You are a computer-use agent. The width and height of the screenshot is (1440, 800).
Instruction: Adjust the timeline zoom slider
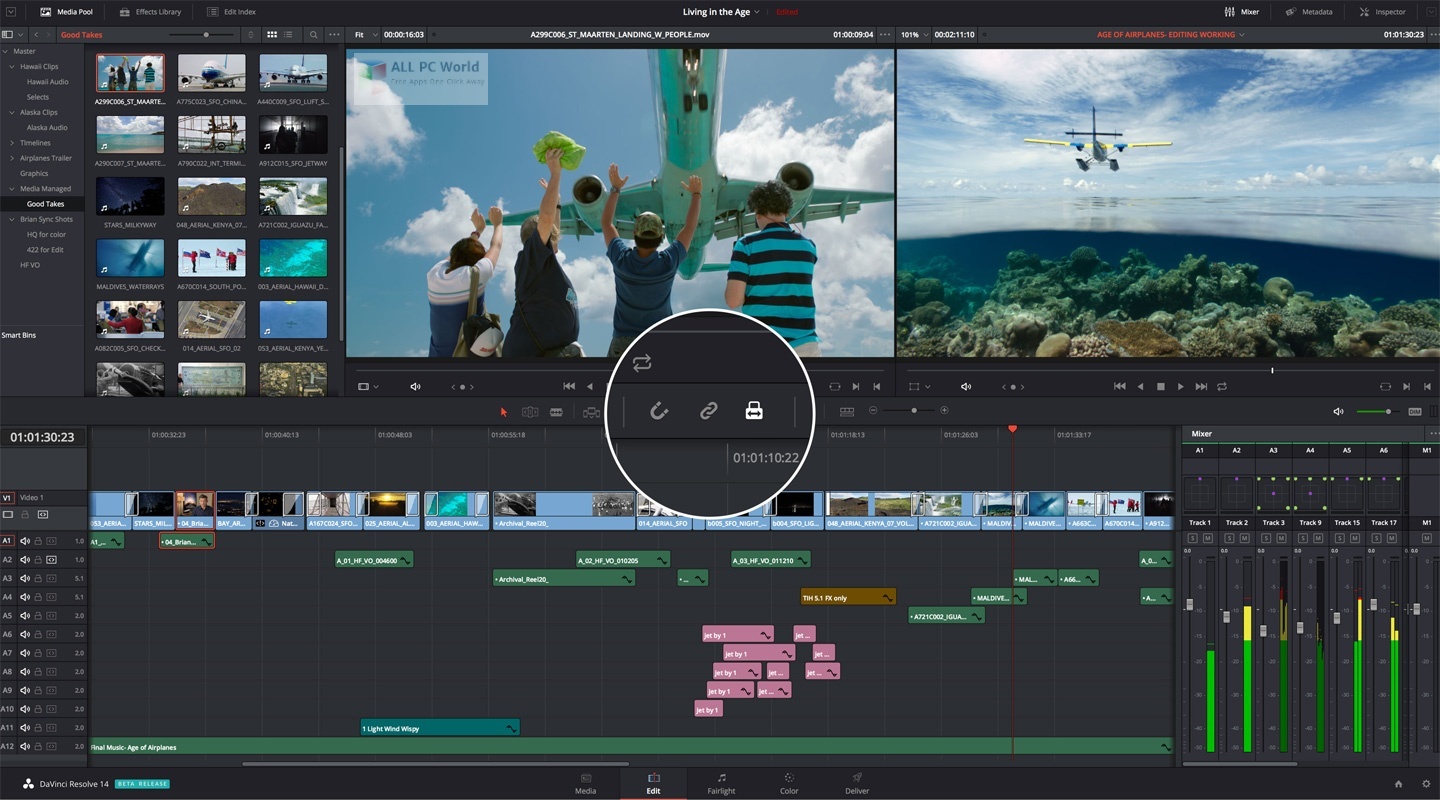[913, 411]
